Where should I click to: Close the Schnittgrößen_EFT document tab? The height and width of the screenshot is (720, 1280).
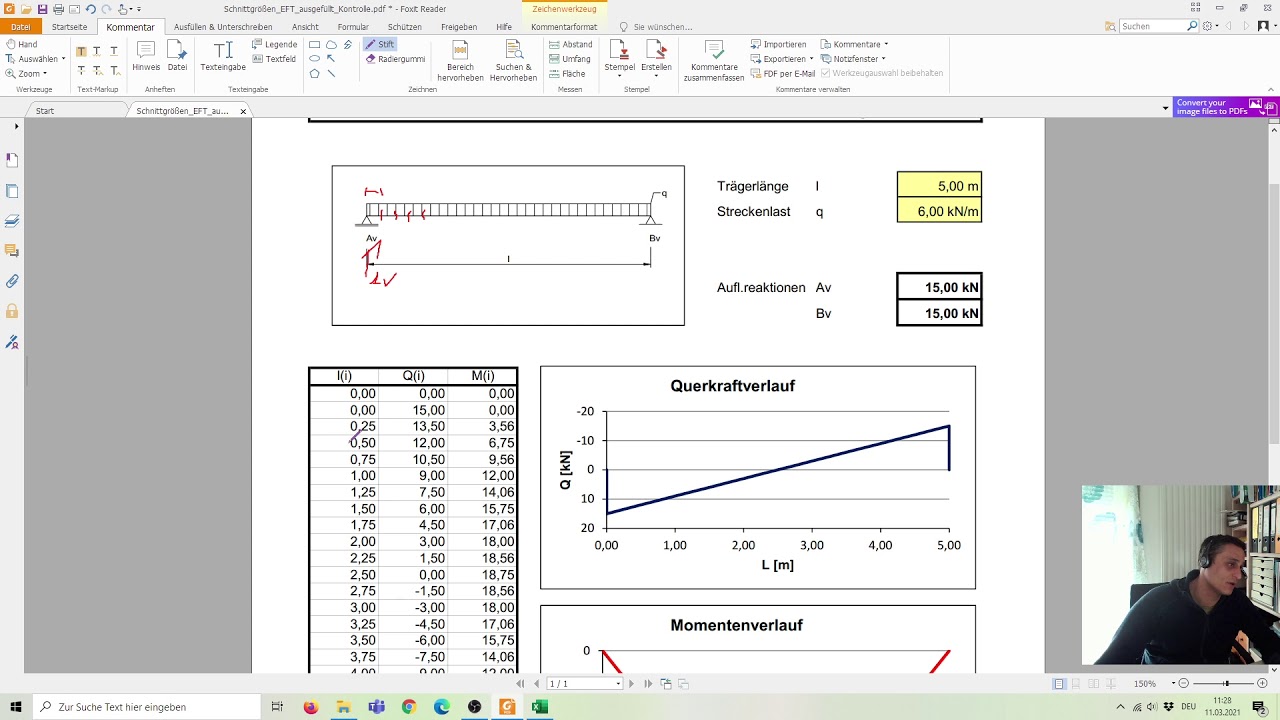coord(243,112)
